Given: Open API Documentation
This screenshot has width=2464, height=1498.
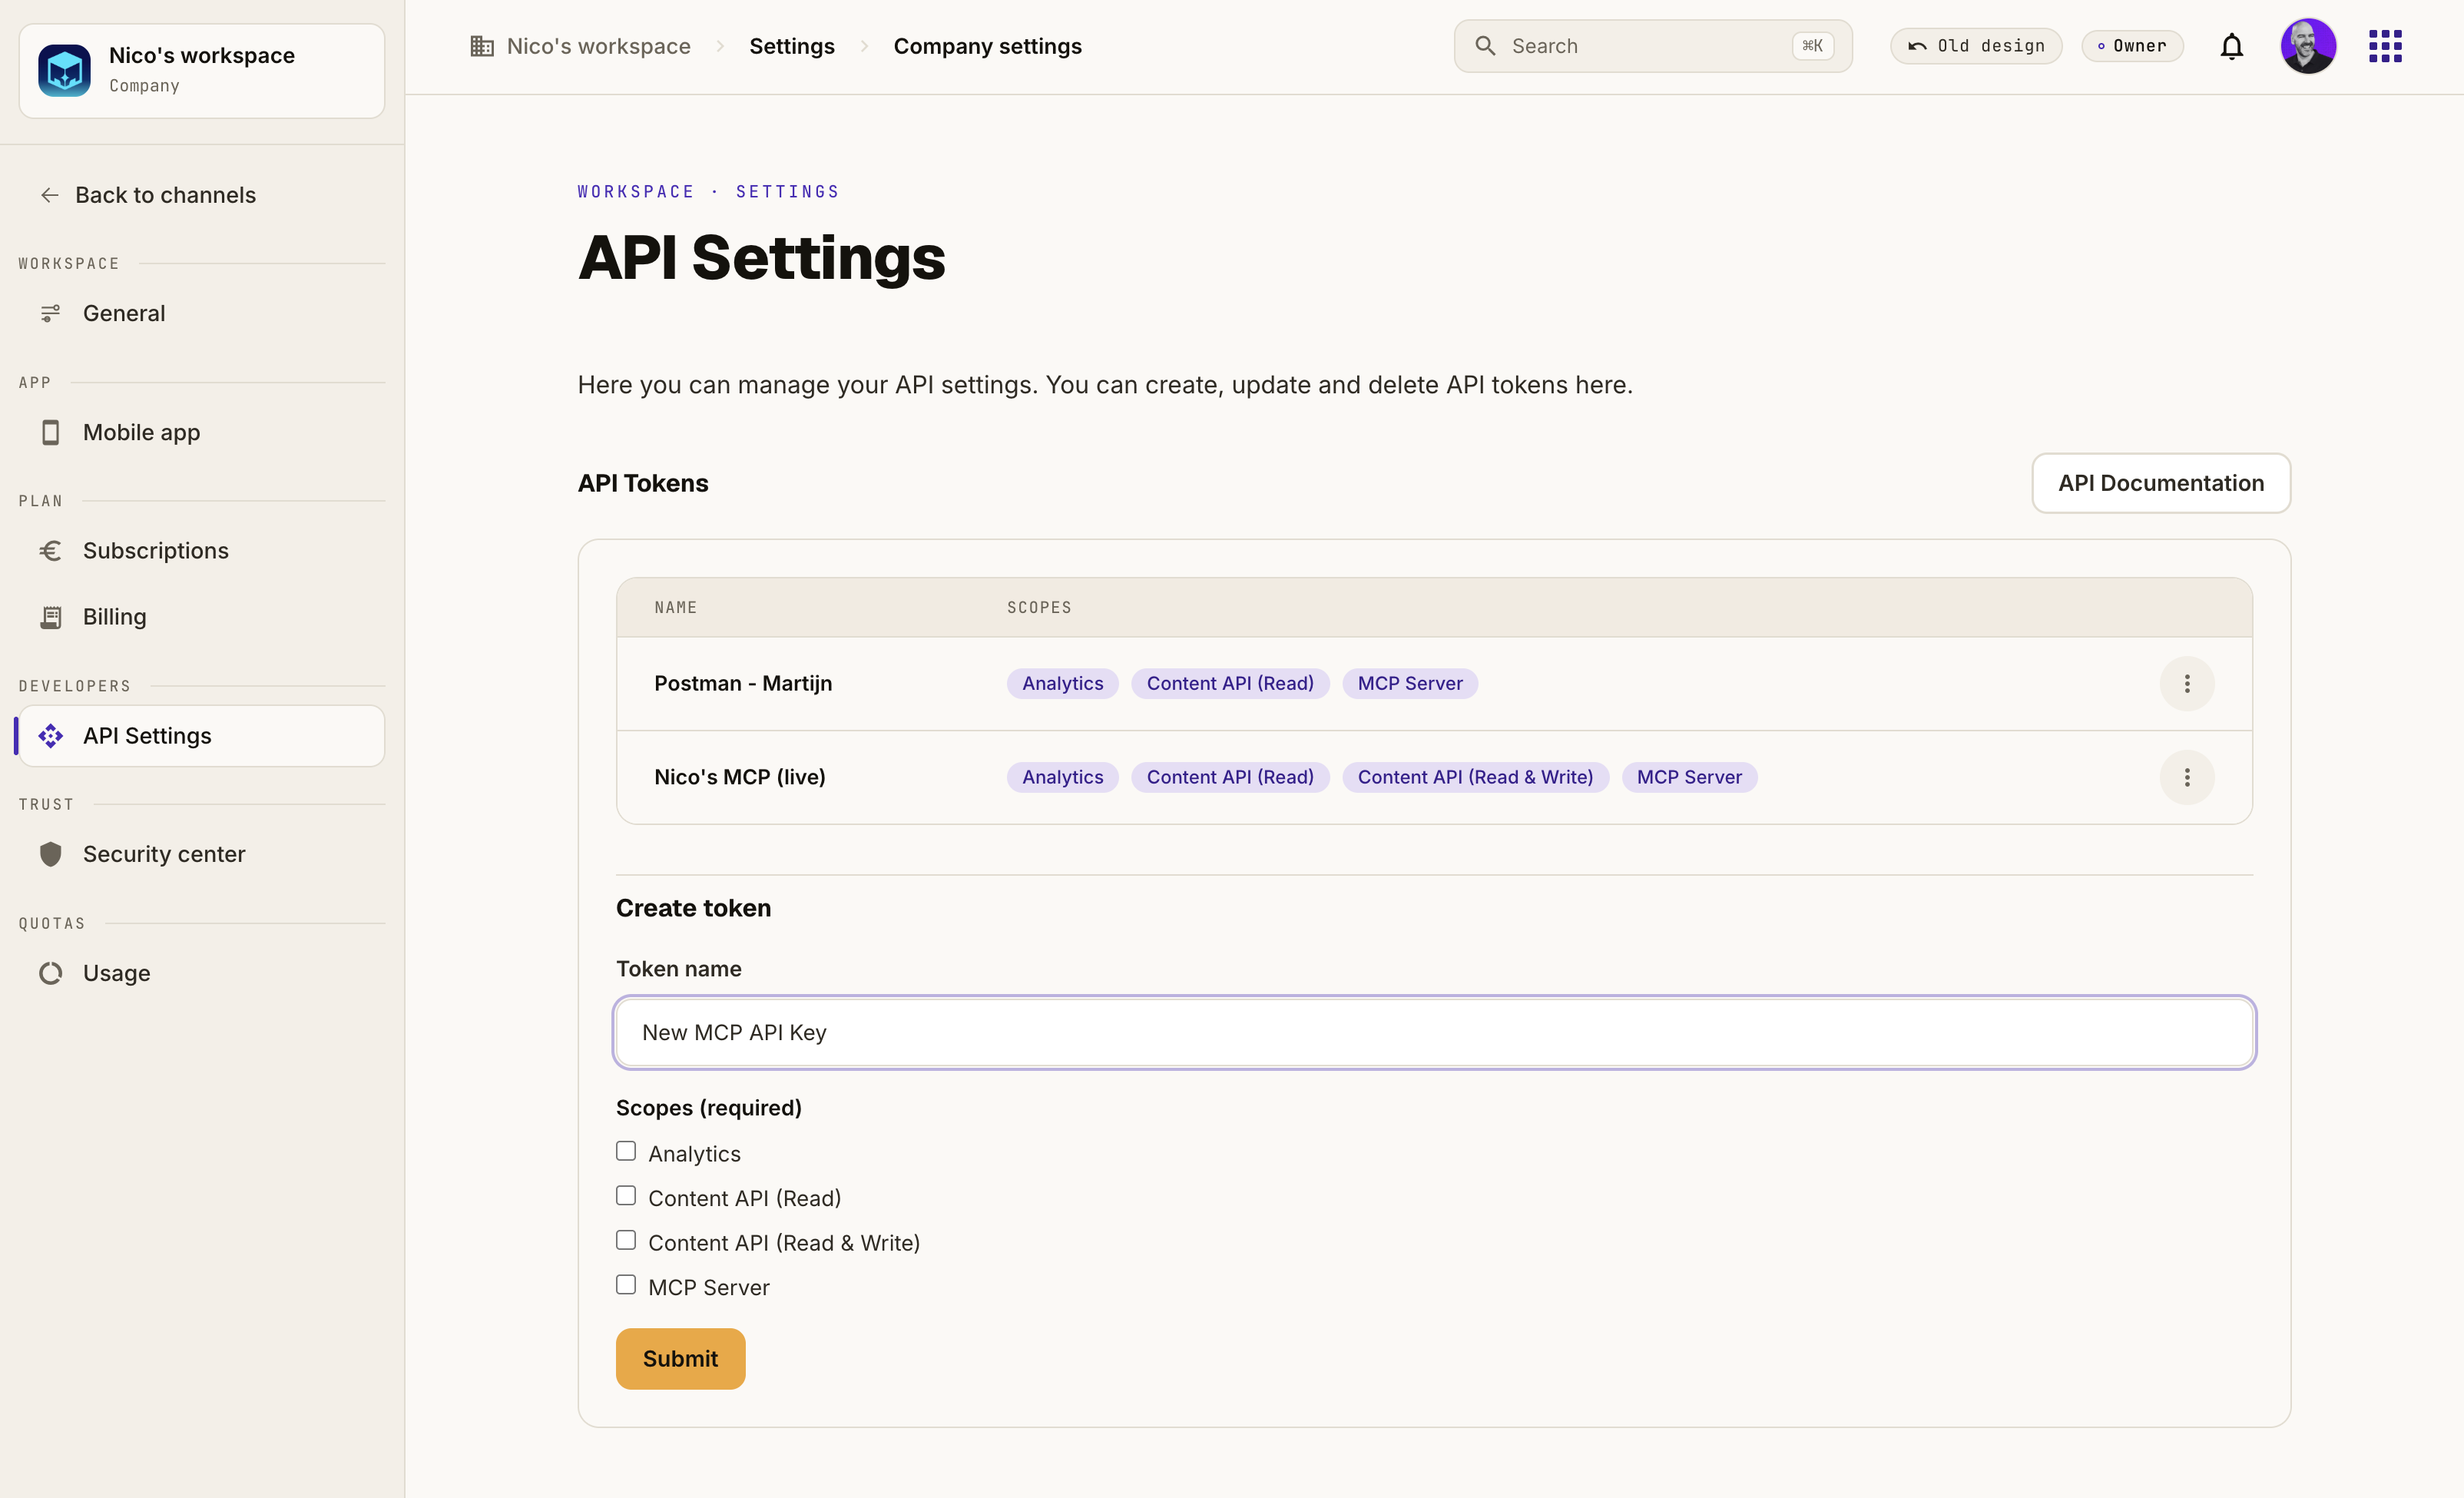Looking at the screenshot, I should (2161, 483).
